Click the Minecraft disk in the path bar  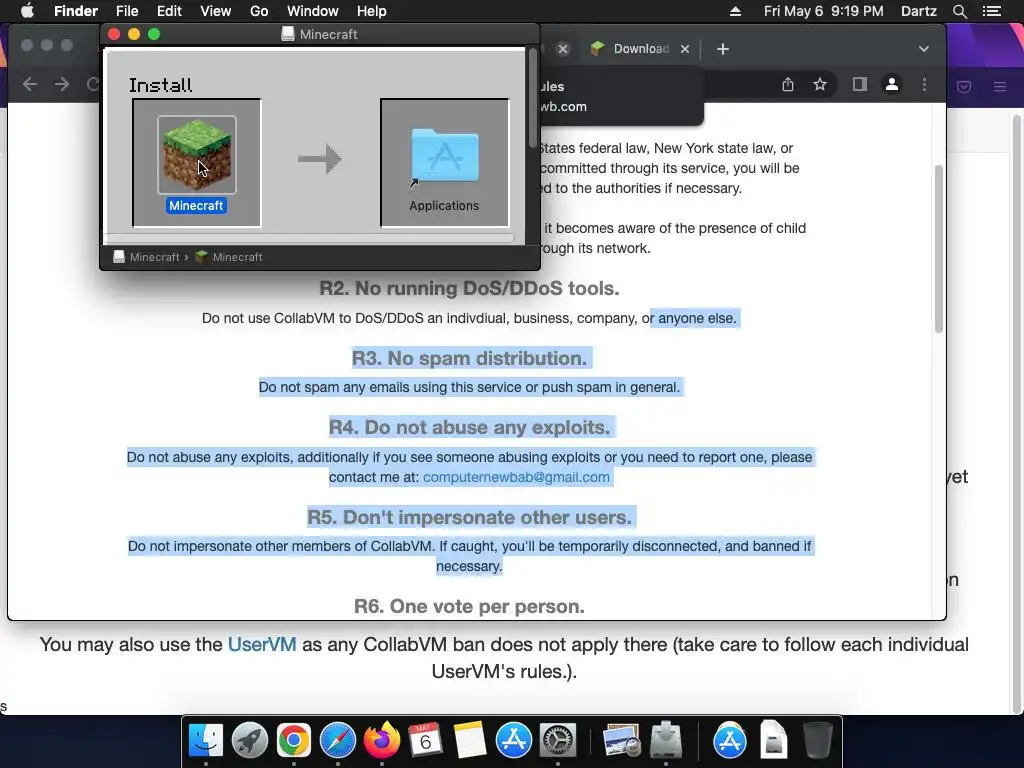click(146, 257)
